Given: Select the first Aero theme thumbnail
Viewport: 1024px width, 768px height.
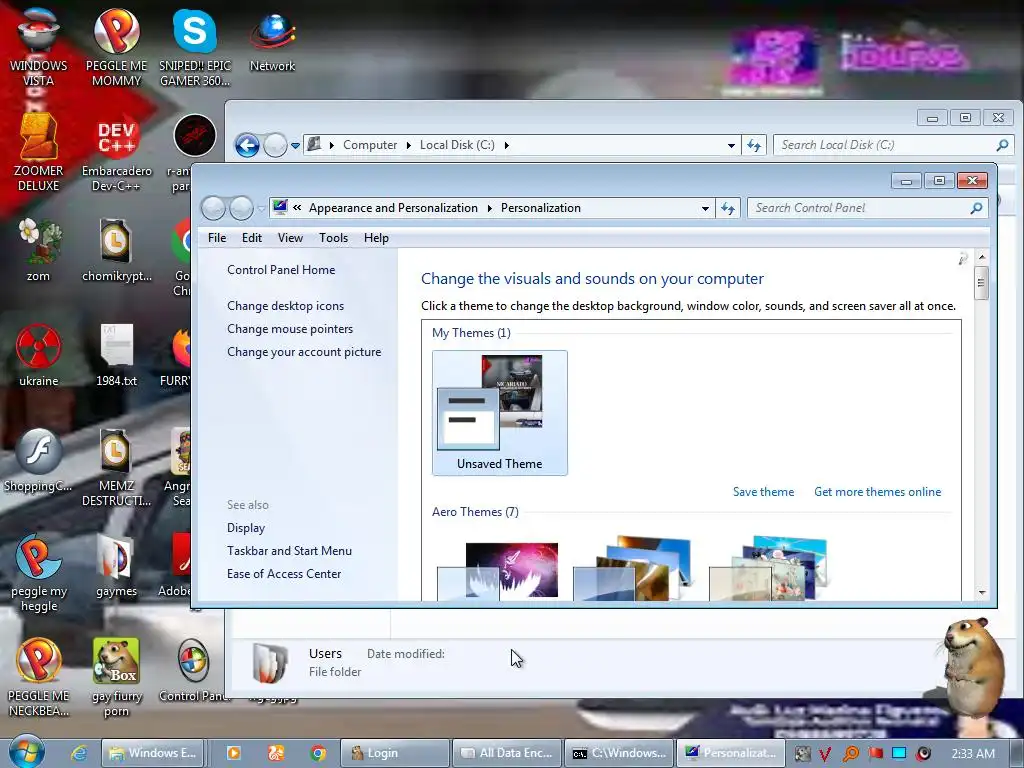Looking at the screenshot, I should click(498, 569).
